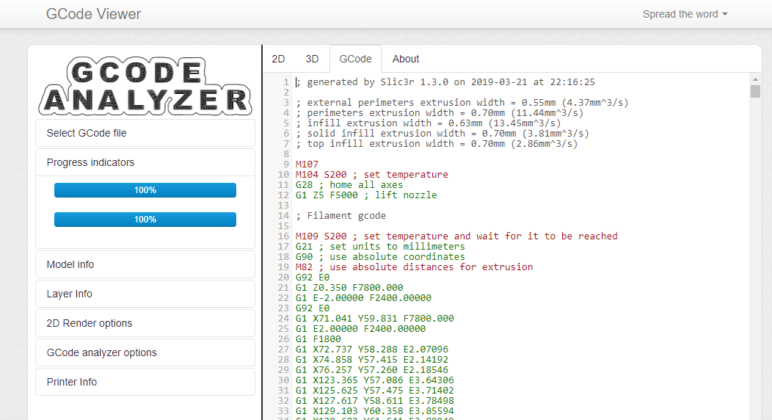
Task: Click line number 16 in the gutter
Action: pyautogui.click(x=283, y=236)
